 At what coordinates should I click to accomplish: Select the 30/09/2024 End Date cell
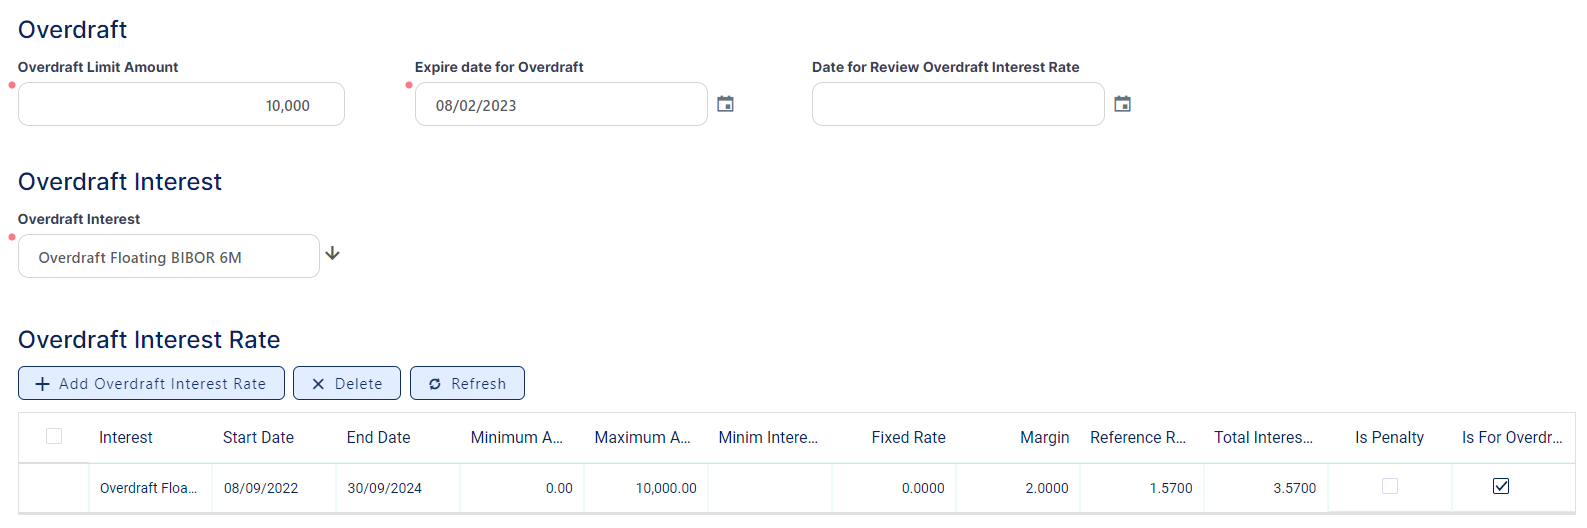click(x=385, y=488)
